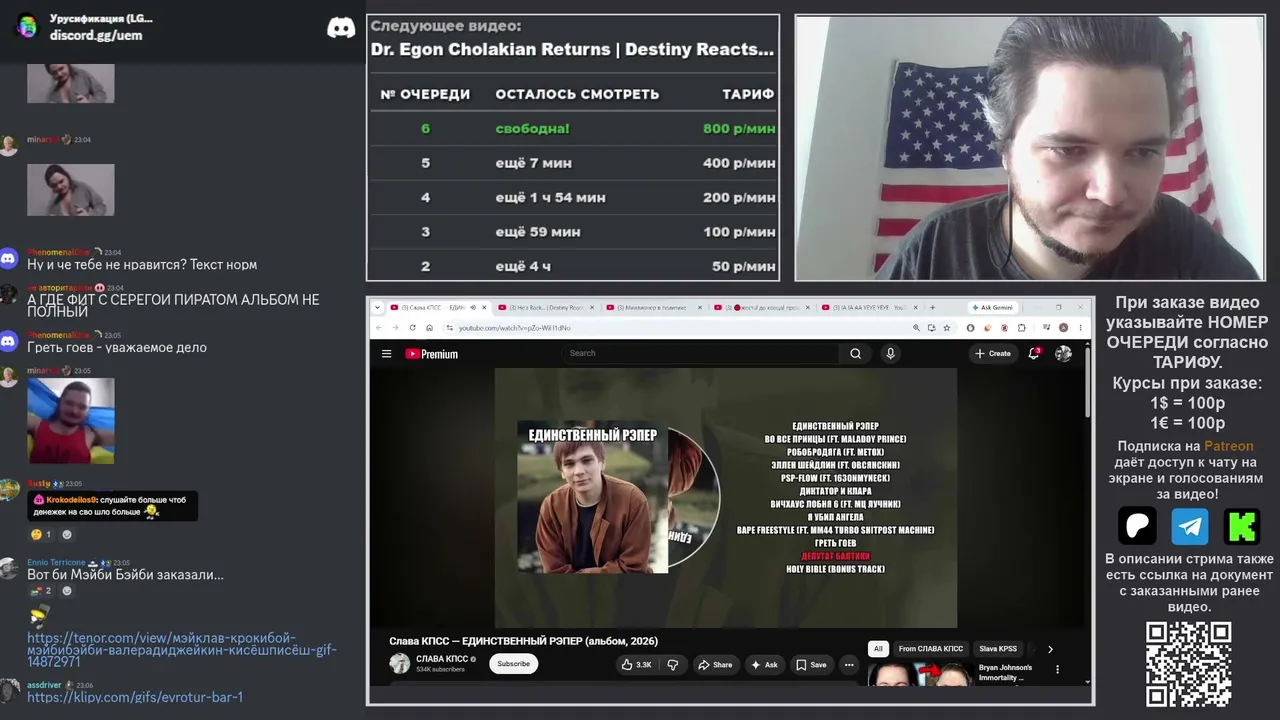Click the Discord logo in the chat header
The image size is (1280, 720).
[341, 27]
